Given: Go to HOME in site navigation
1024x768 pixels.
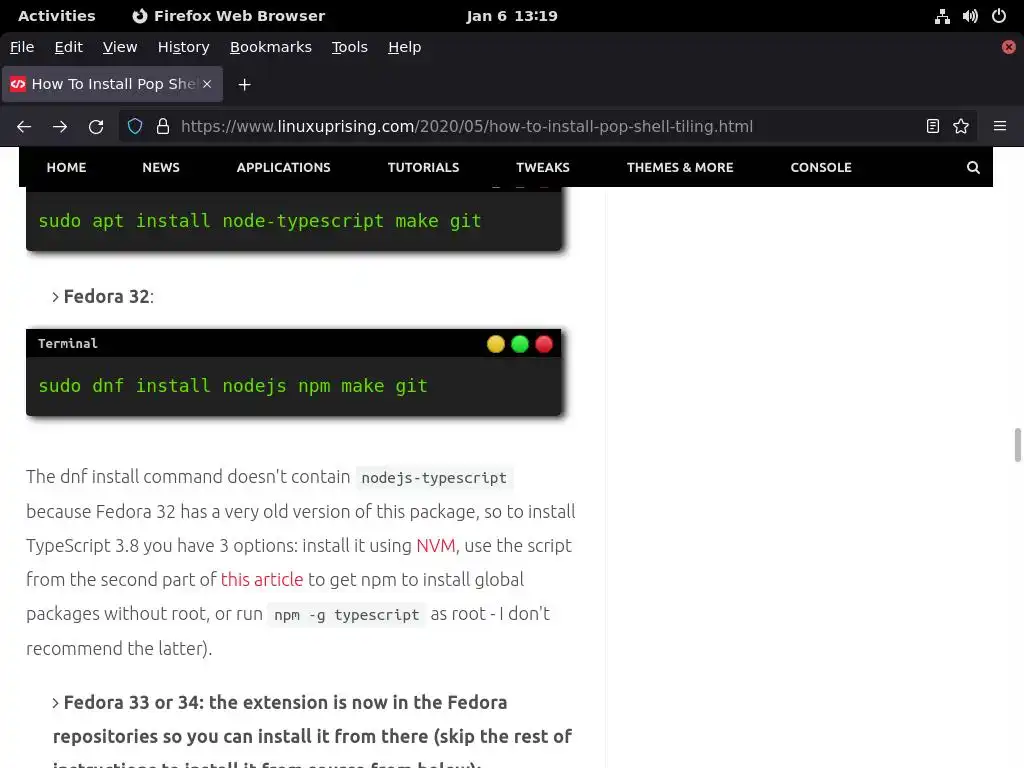Looking at the screenshot, I should pyautogui.click(x=67, y=168).
